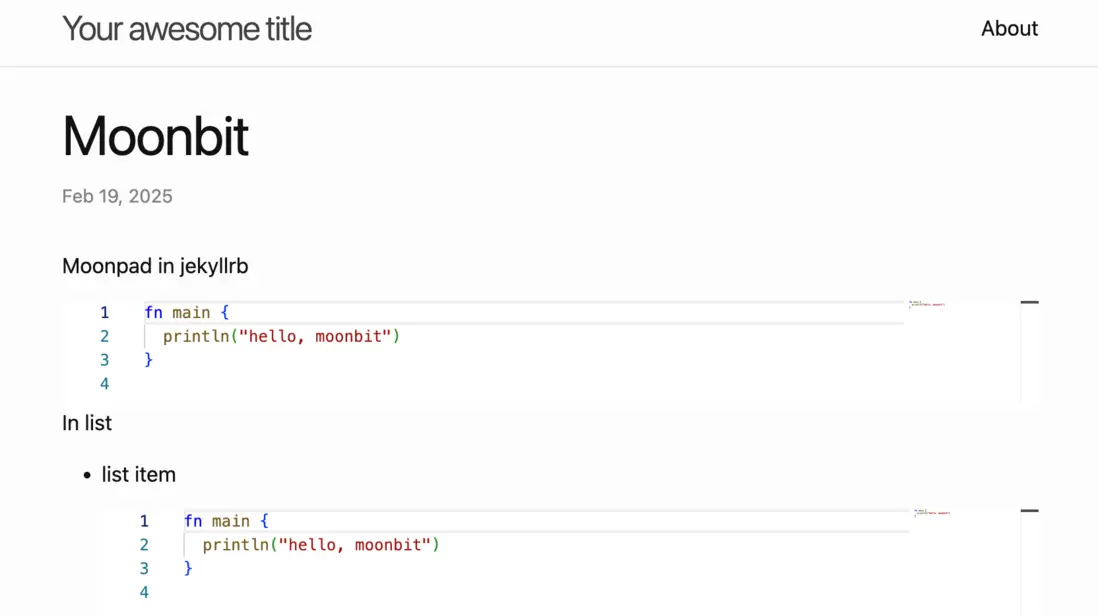
Task: Click line number 2 in second editor
Action: (144, 545)
